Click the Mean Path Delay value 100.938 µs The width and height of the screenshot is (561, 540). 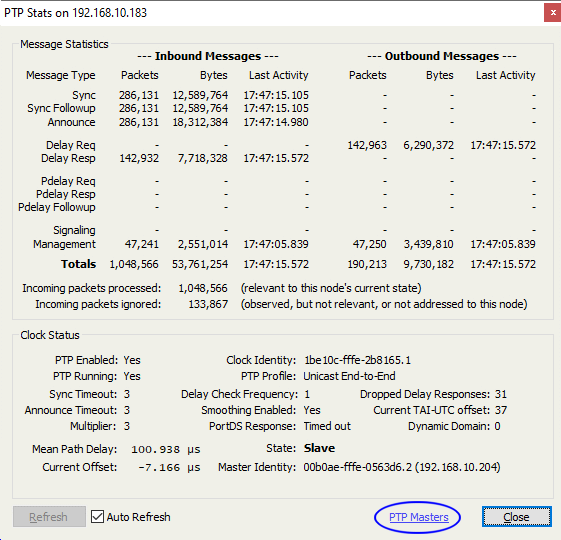tap(166, 449)
